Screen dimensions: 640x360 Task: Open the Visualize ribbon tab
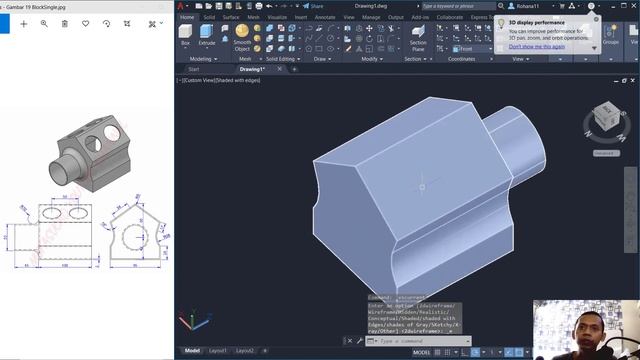[x=277, y=17]
